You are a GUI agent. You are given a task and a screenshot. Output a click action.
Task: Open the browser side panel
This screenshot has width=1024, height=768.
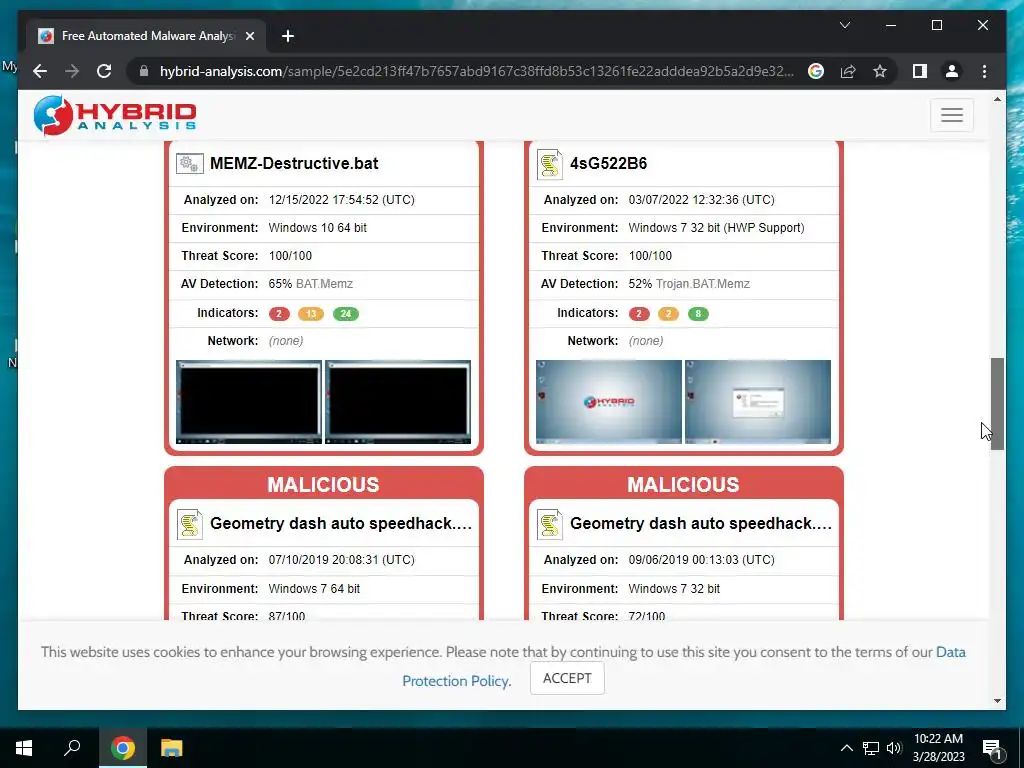[x=920, y=71]
